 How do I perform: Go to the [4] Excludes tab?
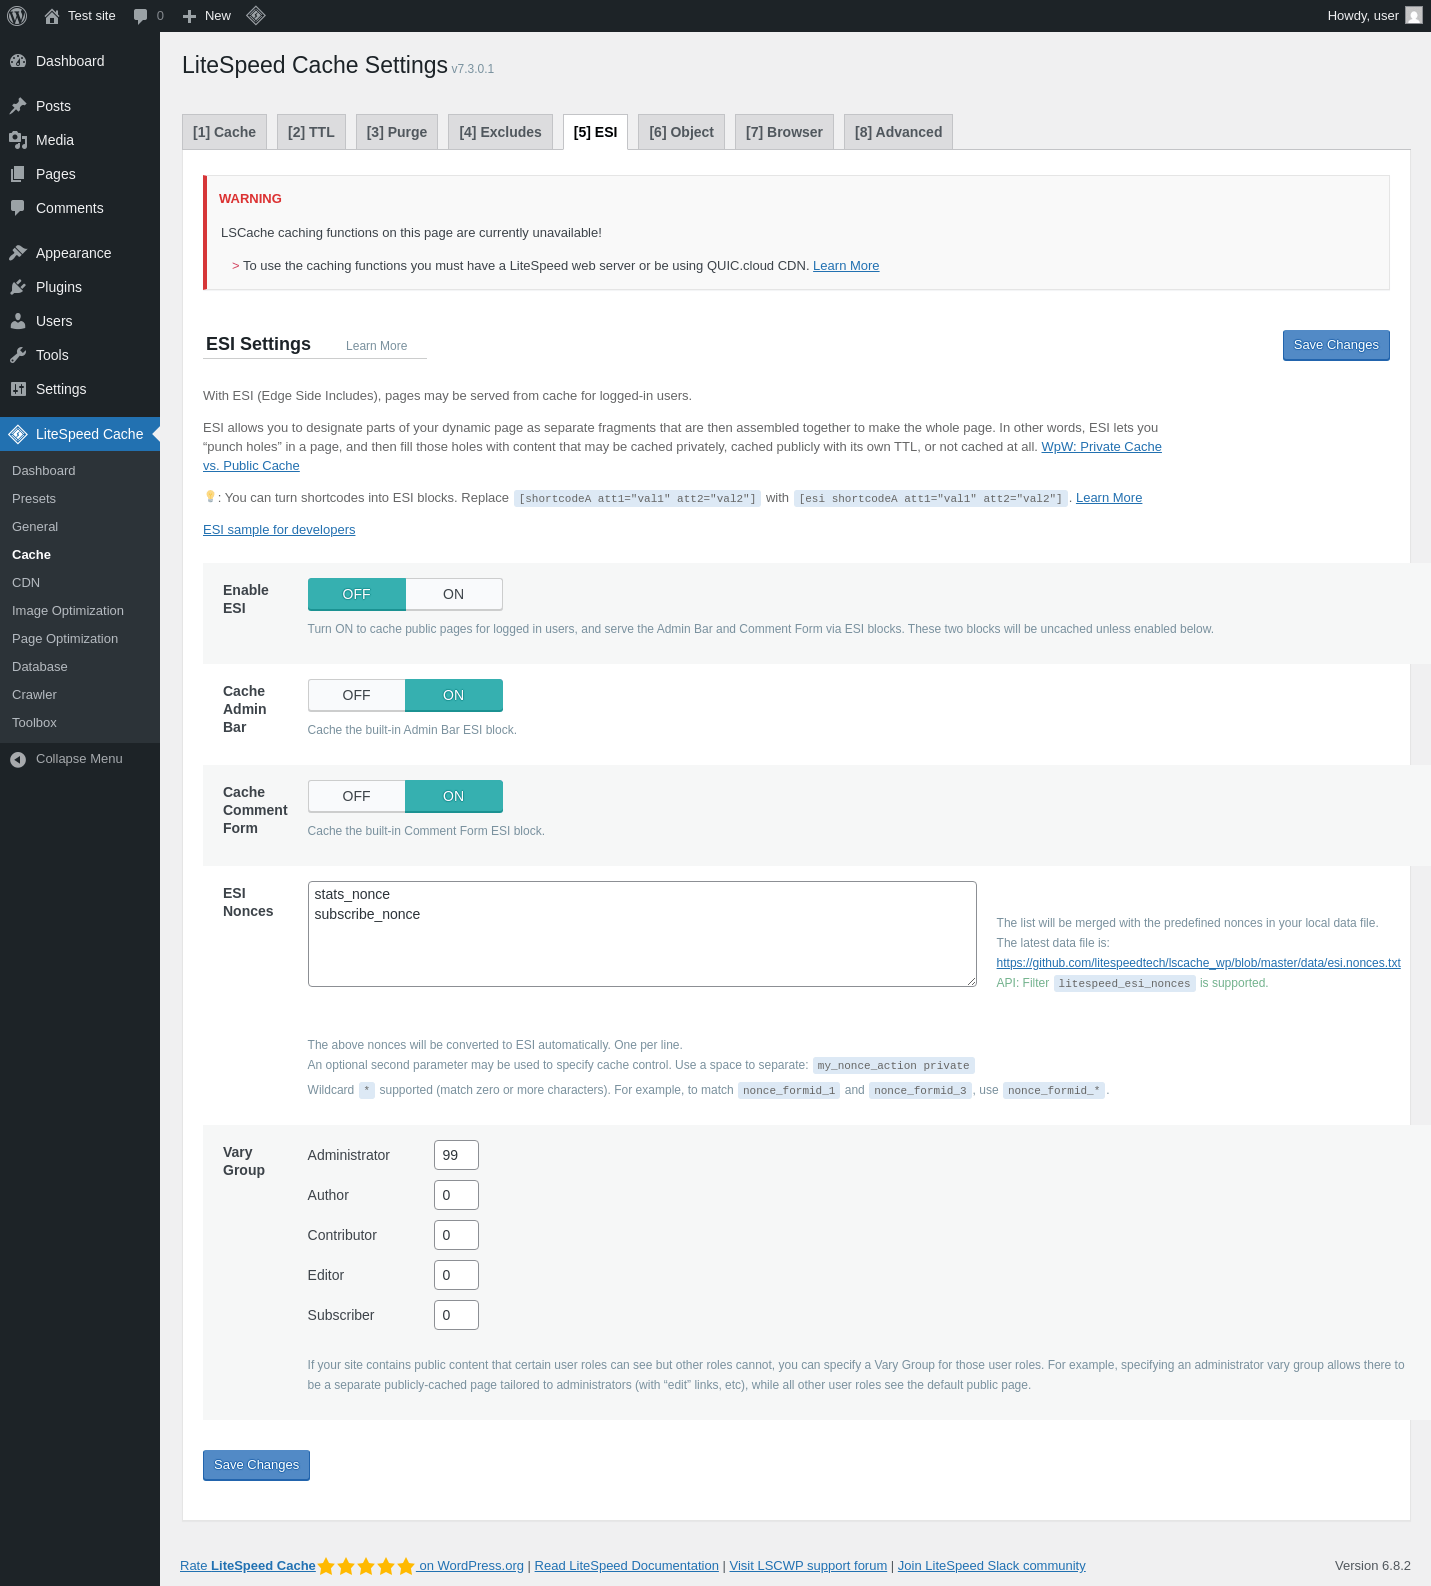(500, 132)
